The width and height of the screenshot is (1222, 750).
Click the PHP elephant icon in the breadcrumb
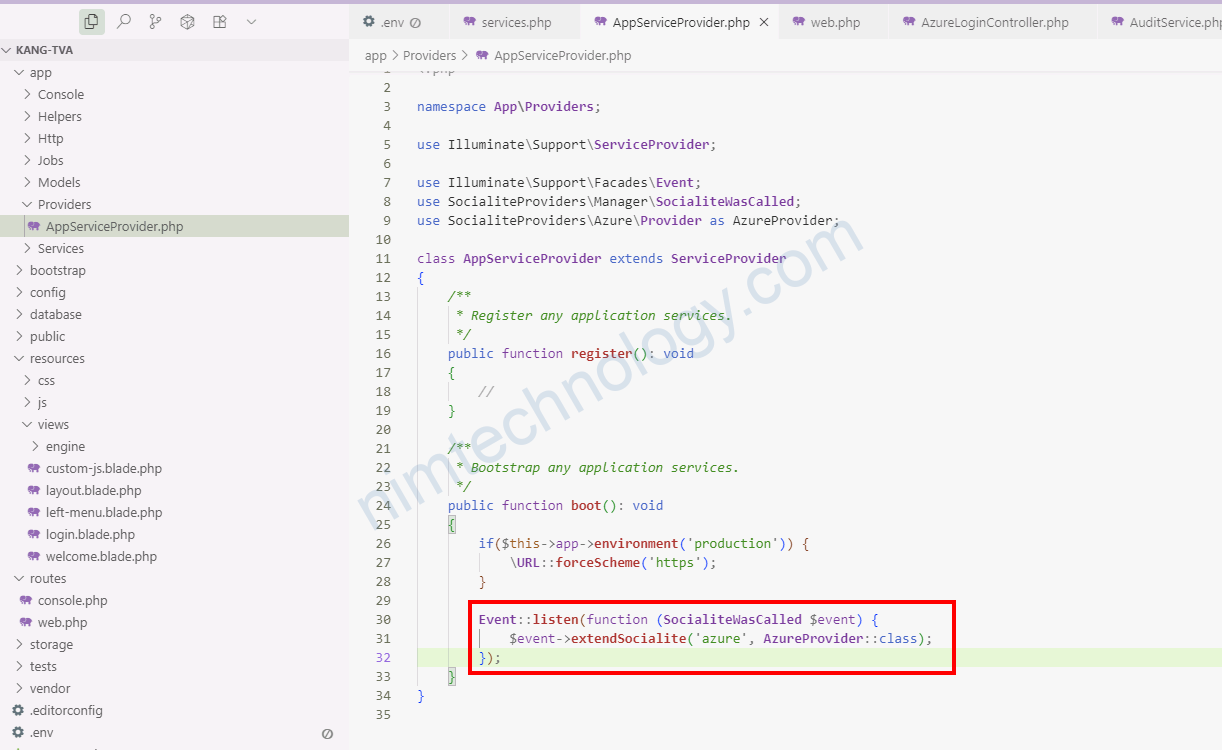(482, 56)
